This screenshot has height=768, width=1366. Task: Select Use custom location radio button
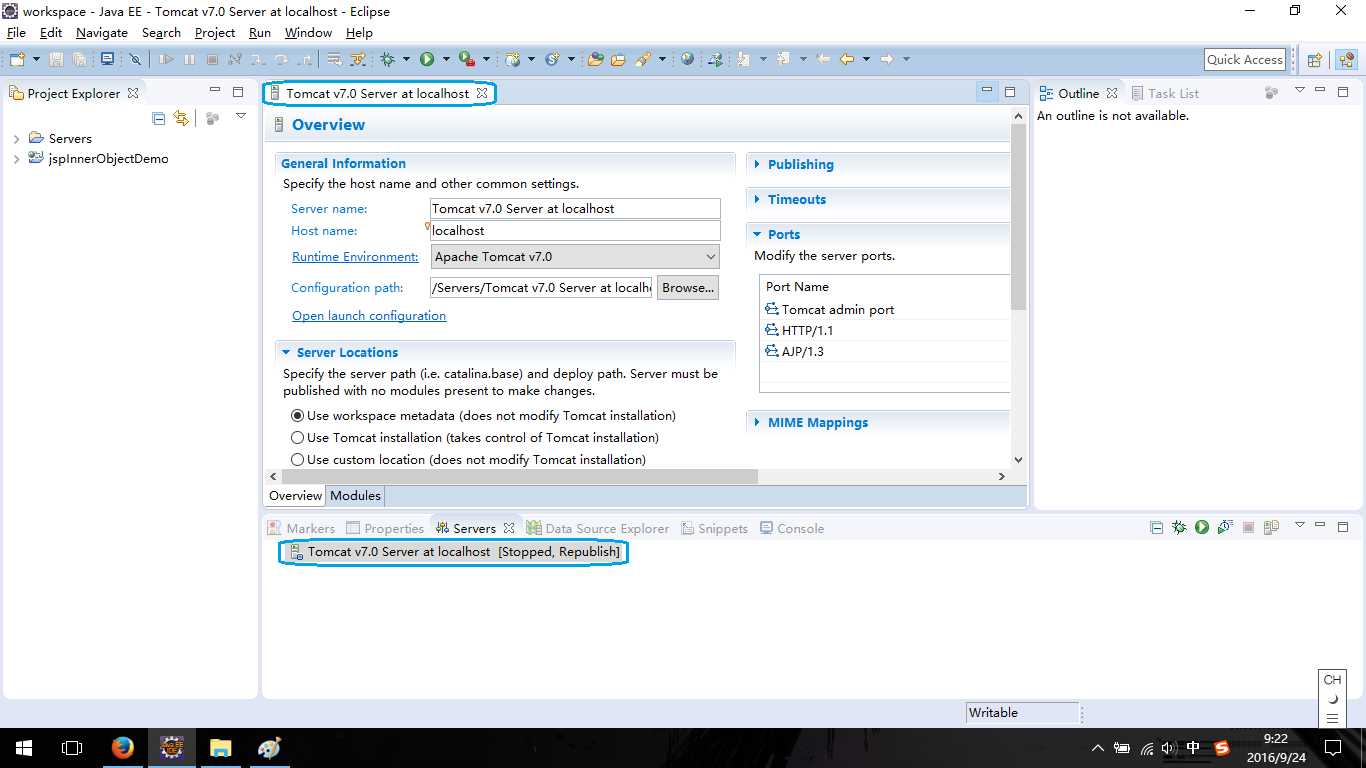[297, 459]
